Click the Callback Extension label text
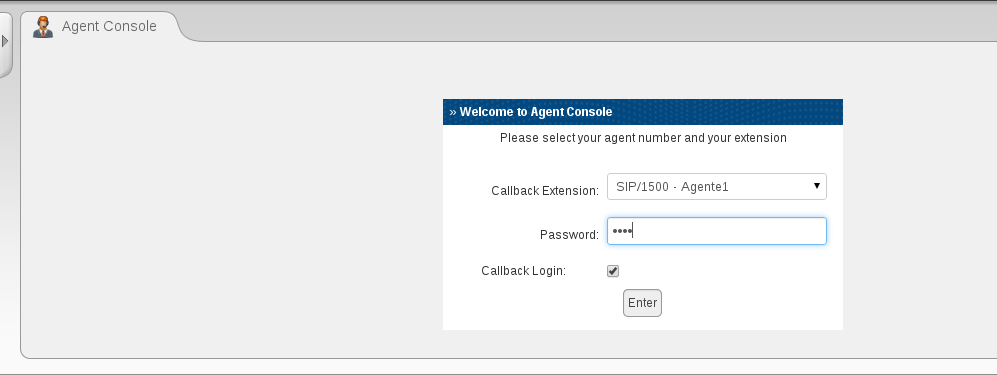The image size is (997, 375). [545, 191]
